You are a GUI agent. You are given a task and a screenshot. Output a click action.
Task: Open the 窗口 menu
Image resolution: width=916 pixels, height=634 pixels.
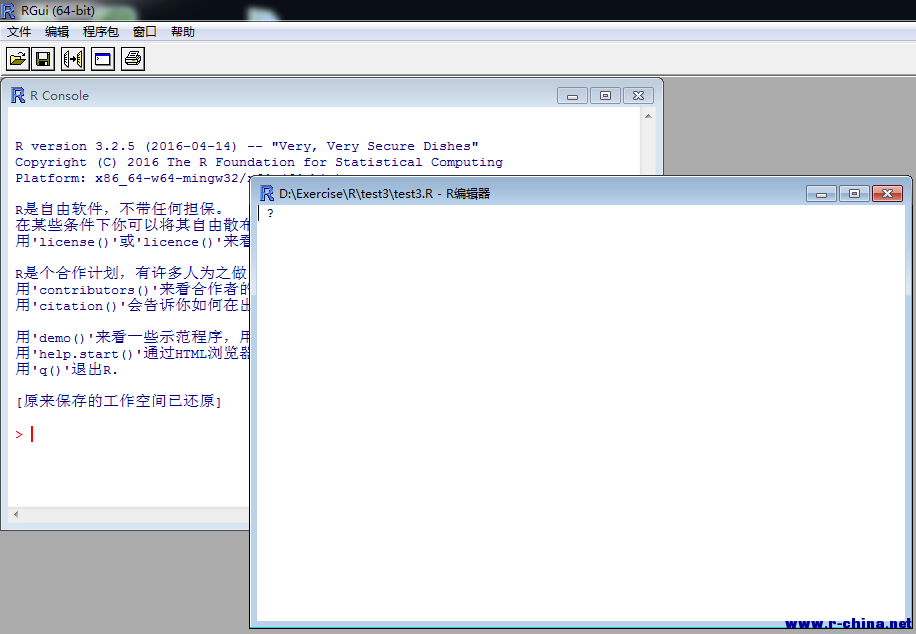145,32
